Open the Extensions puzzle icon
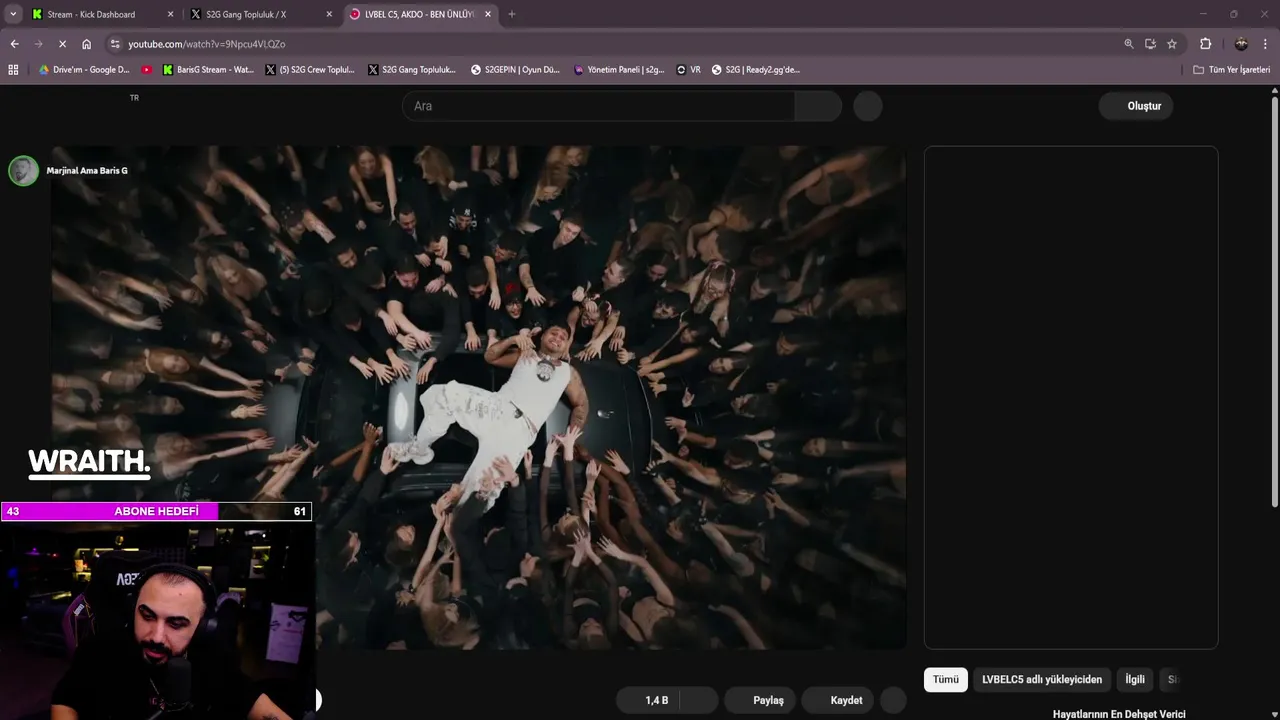This screenshot has width=1280, height=720. [1206, 44]
